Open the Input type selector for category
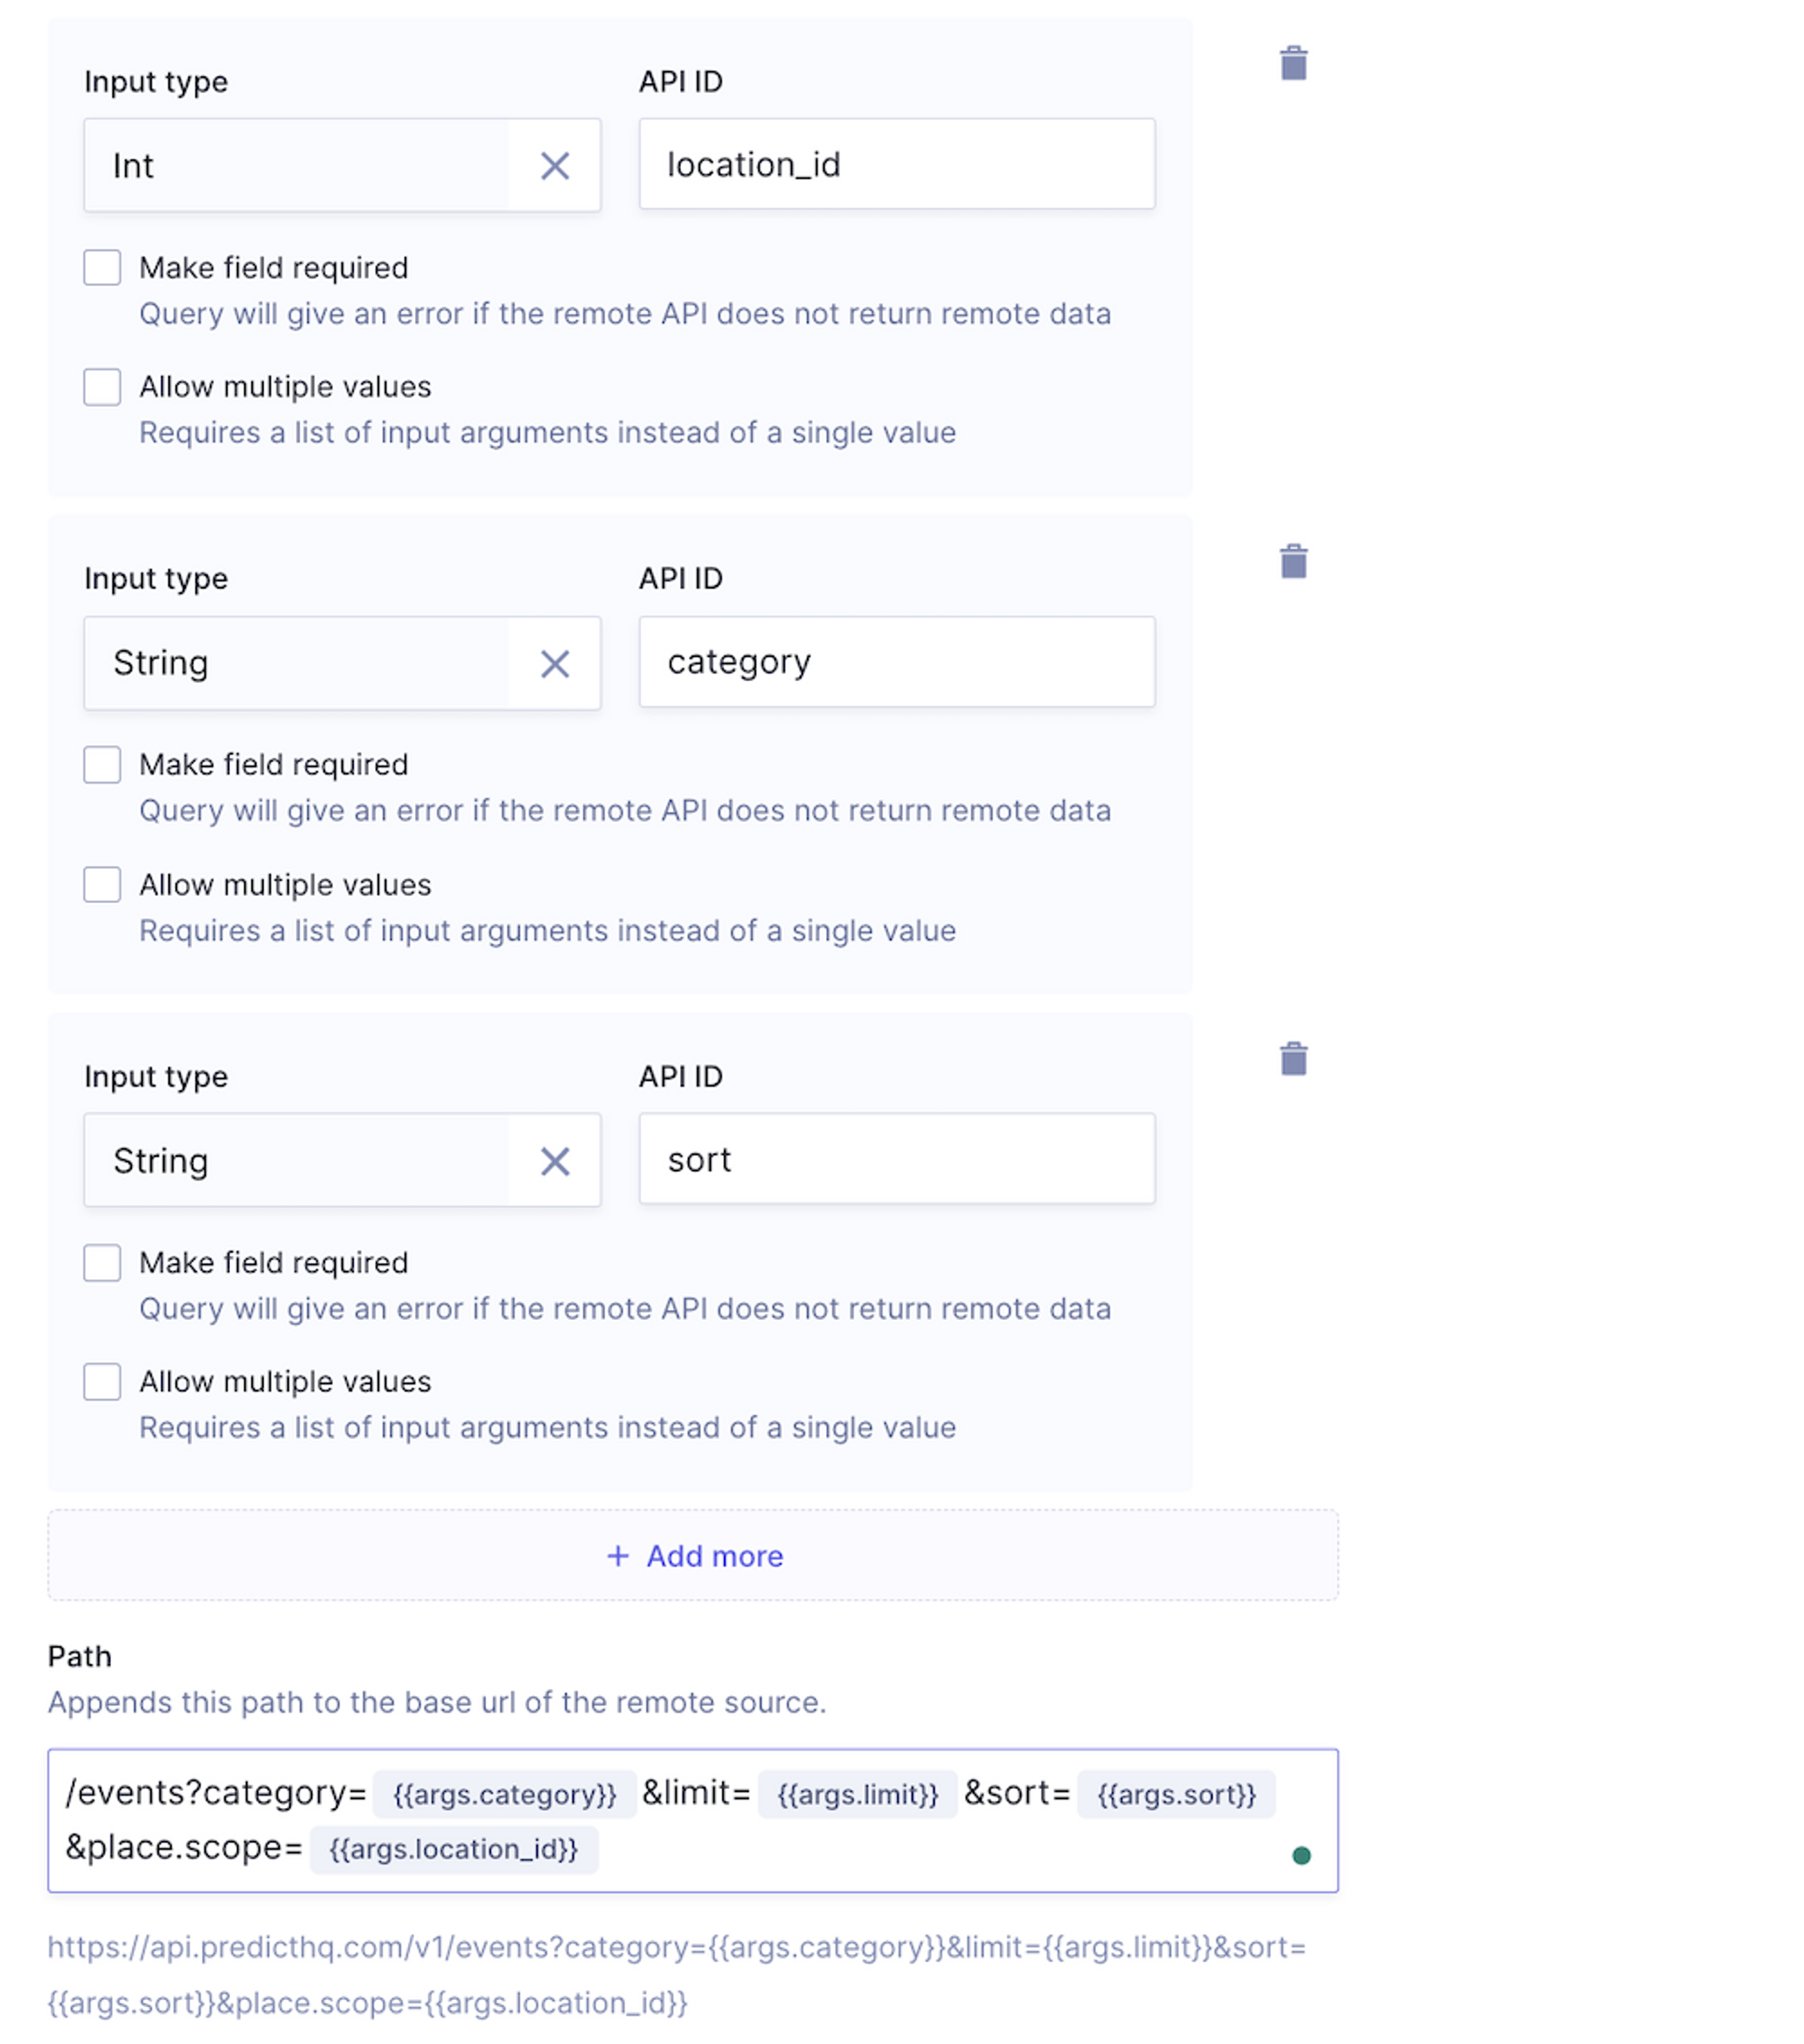This screenshot has height=2044, width=1804. [x=300, y=662]
